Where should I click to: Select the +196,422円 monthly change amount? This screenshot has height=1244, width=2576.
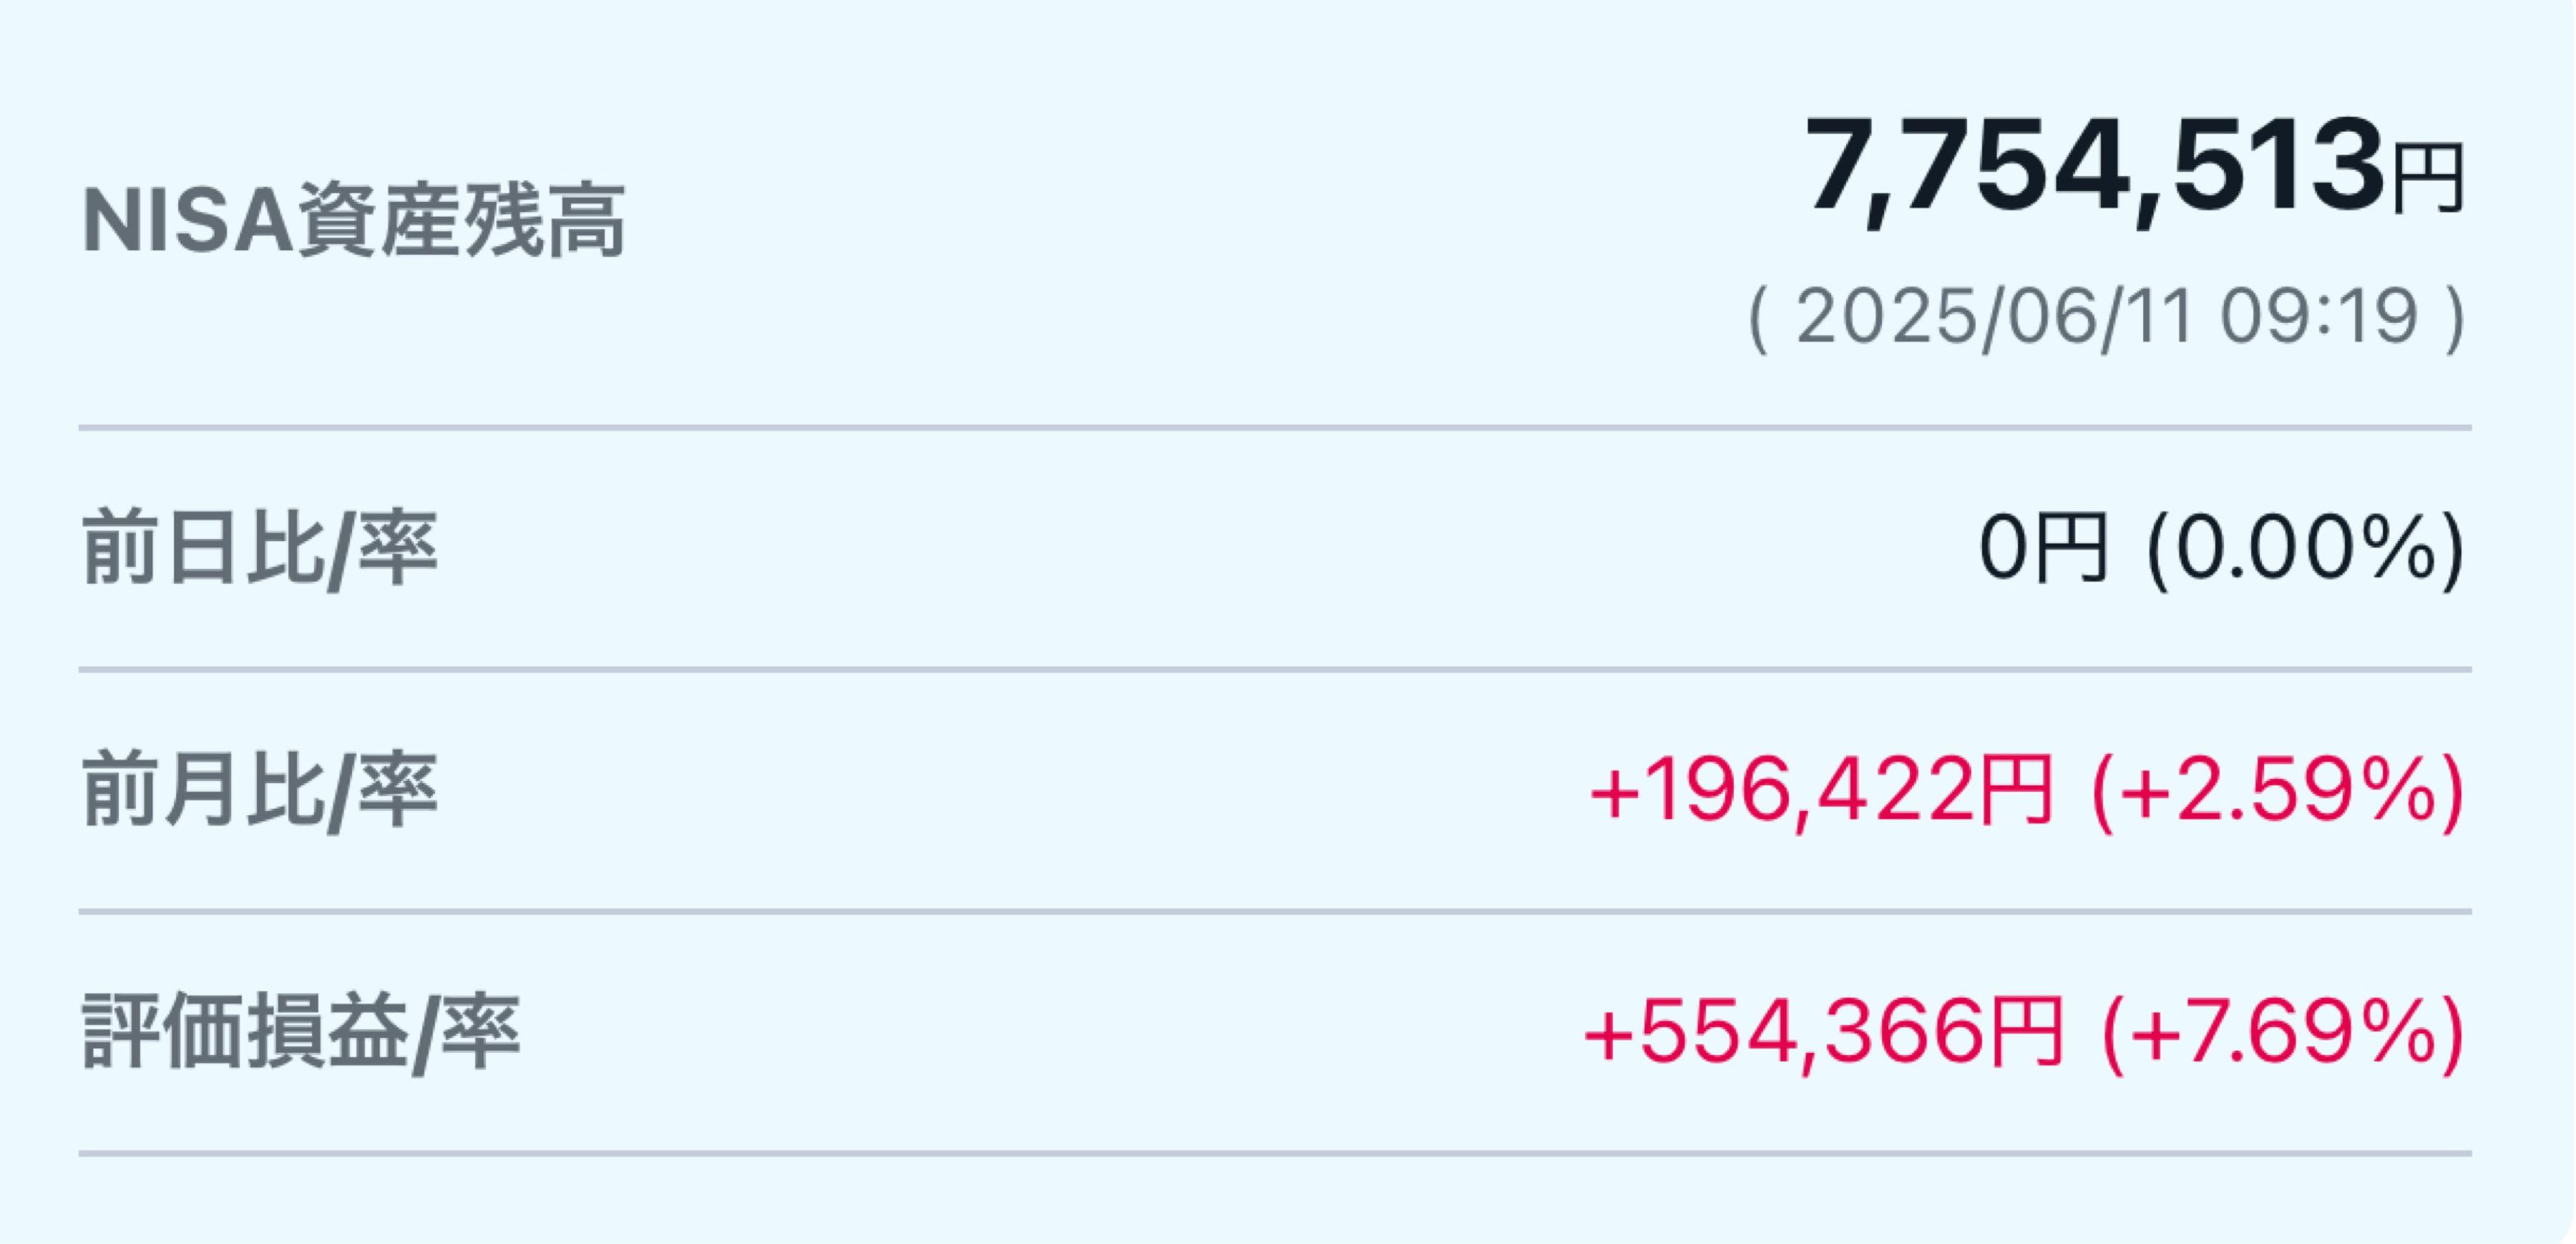[x=1821, y=791]
